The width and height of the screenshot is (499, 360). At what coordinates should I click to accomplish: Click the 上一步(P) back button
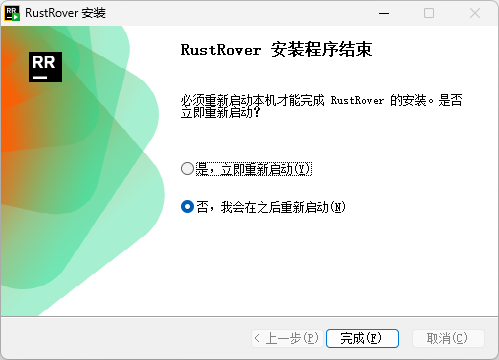click(x=287, y=338)
